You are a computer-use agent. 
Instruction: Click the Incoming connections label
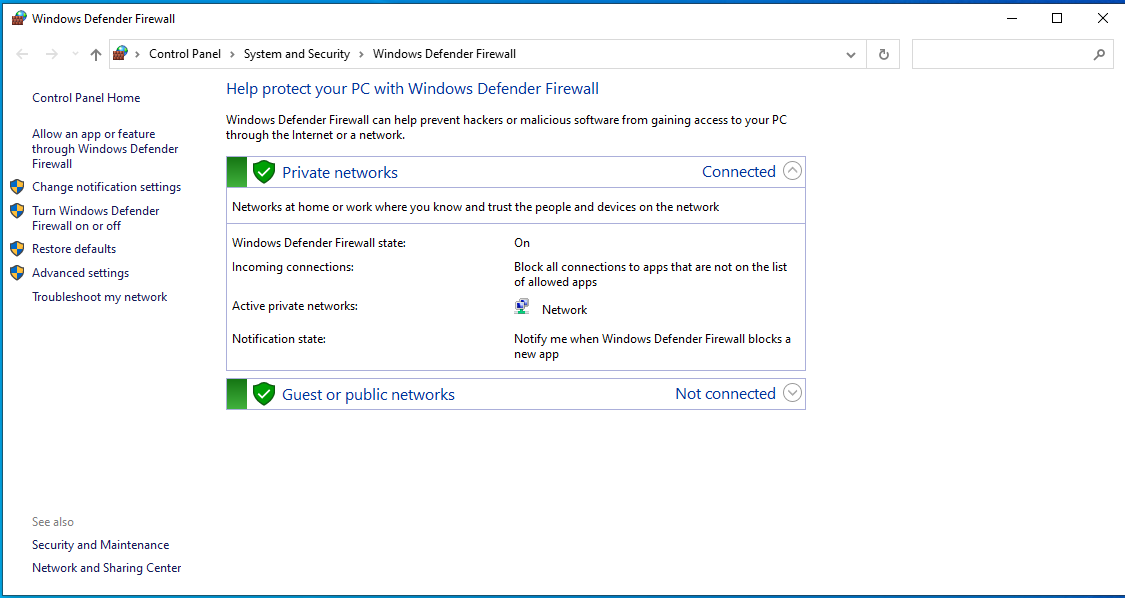click(293, 267)
